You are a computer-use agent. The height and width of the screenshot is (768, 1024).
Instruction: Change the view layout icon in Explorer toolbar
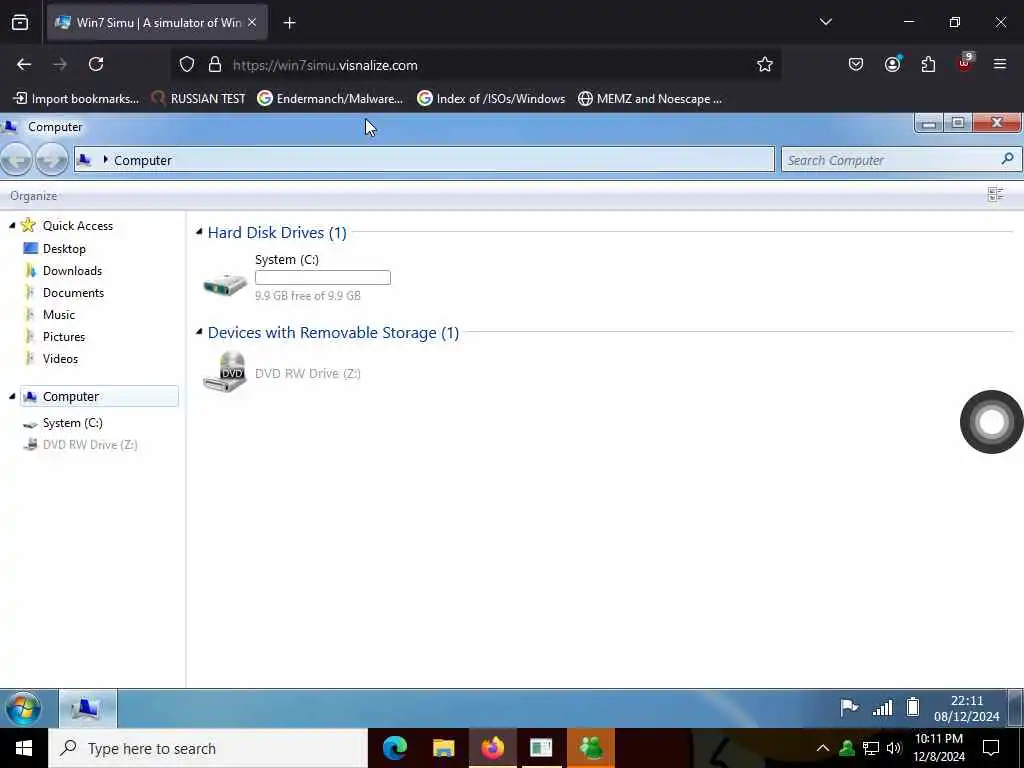996,195
